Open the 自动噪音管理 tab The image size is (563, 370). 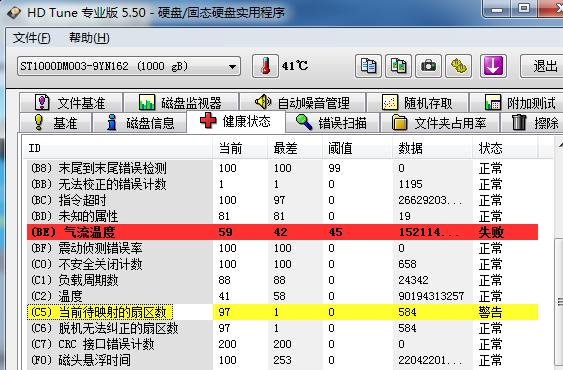[x=302, y=103]
